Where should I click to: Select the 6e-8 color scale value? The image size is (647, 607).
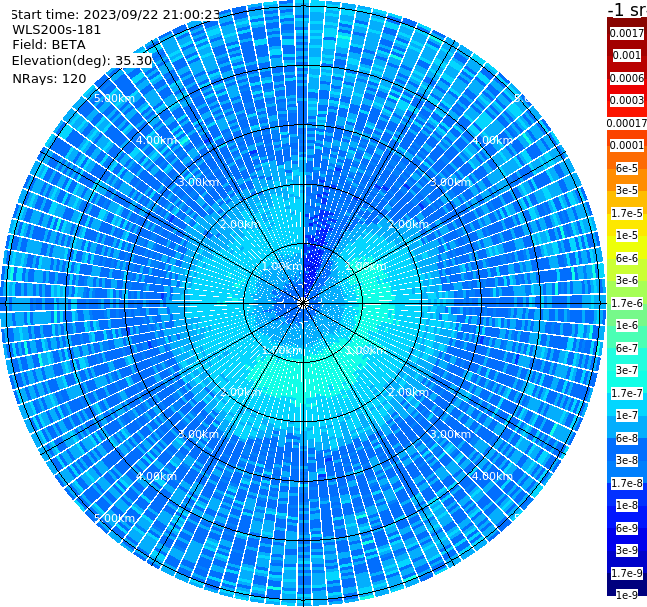click(627, 438)
